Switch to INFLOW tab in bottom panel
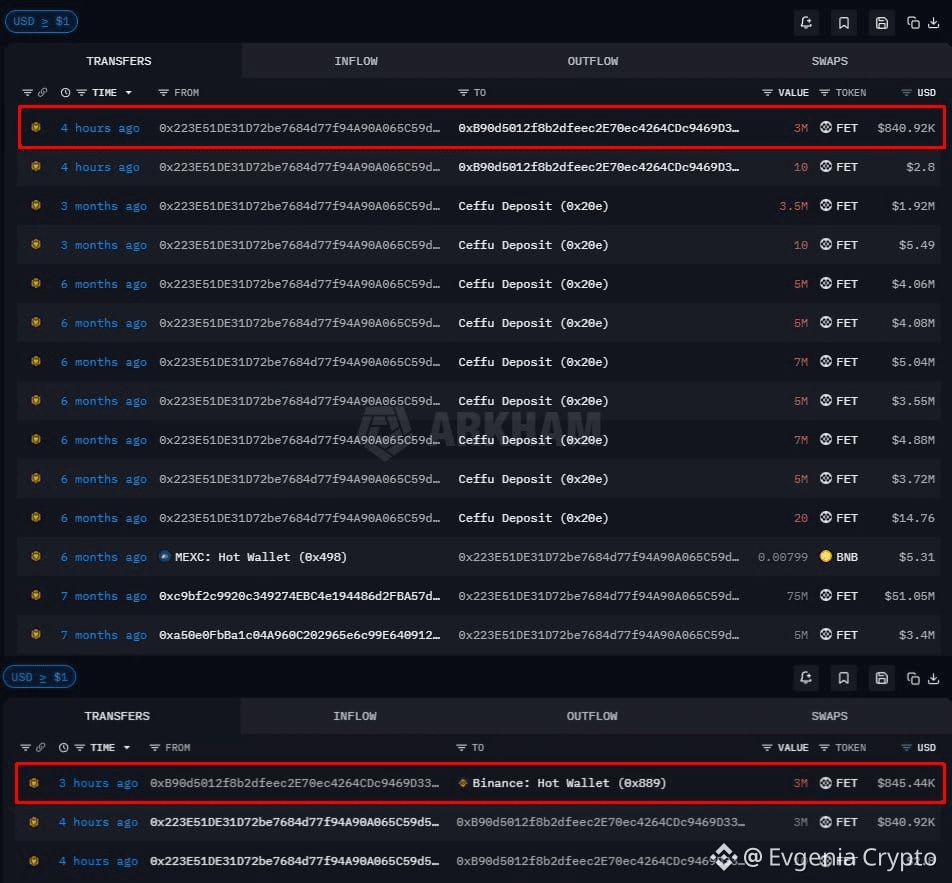This screenshot has height=883, width=952. pos(355,716)
